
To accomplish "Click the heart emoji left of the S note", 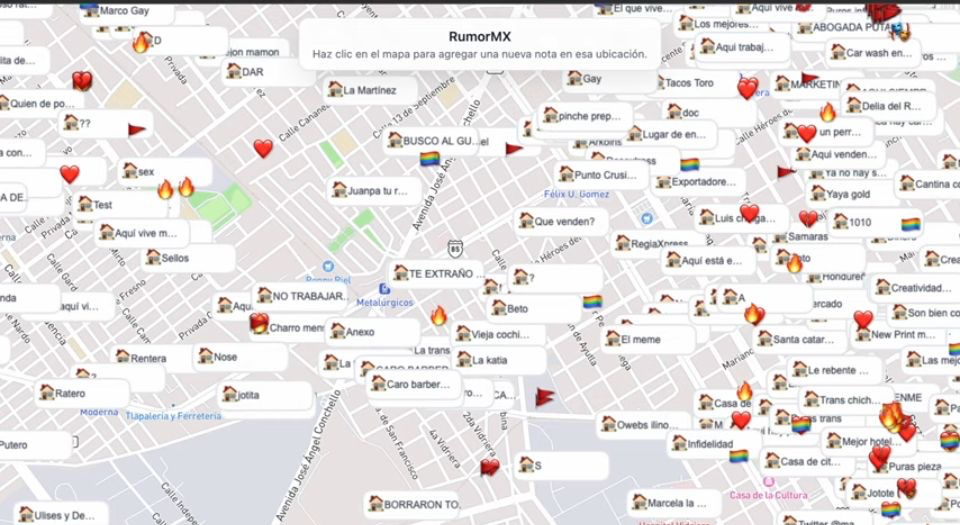I will (x=490, y=468).
